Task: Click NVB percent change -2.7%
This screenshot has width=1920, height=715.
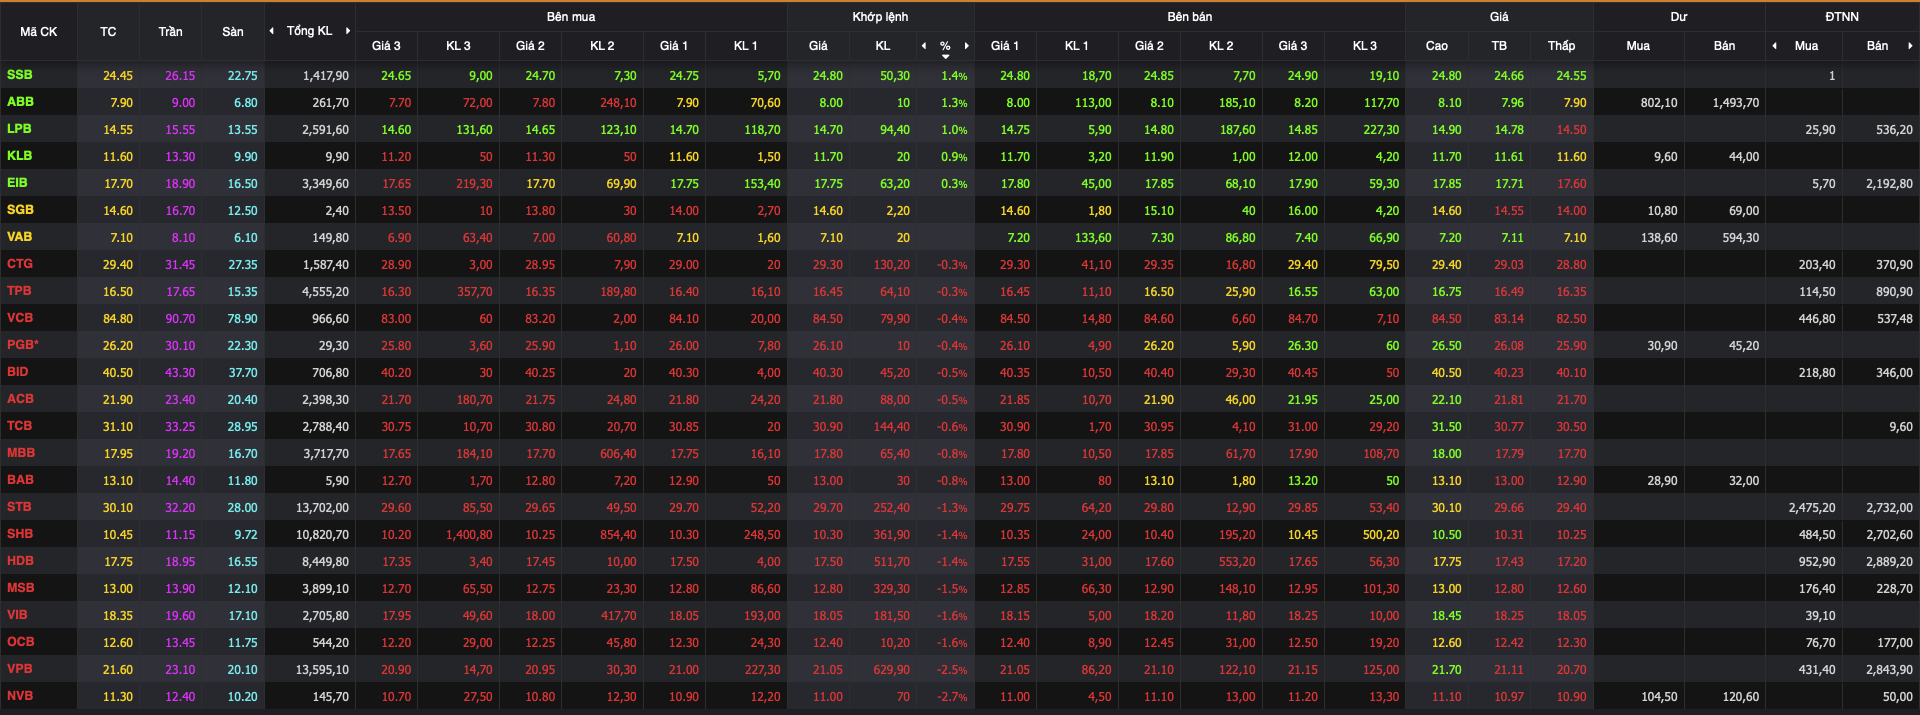Action: [952, 697]
